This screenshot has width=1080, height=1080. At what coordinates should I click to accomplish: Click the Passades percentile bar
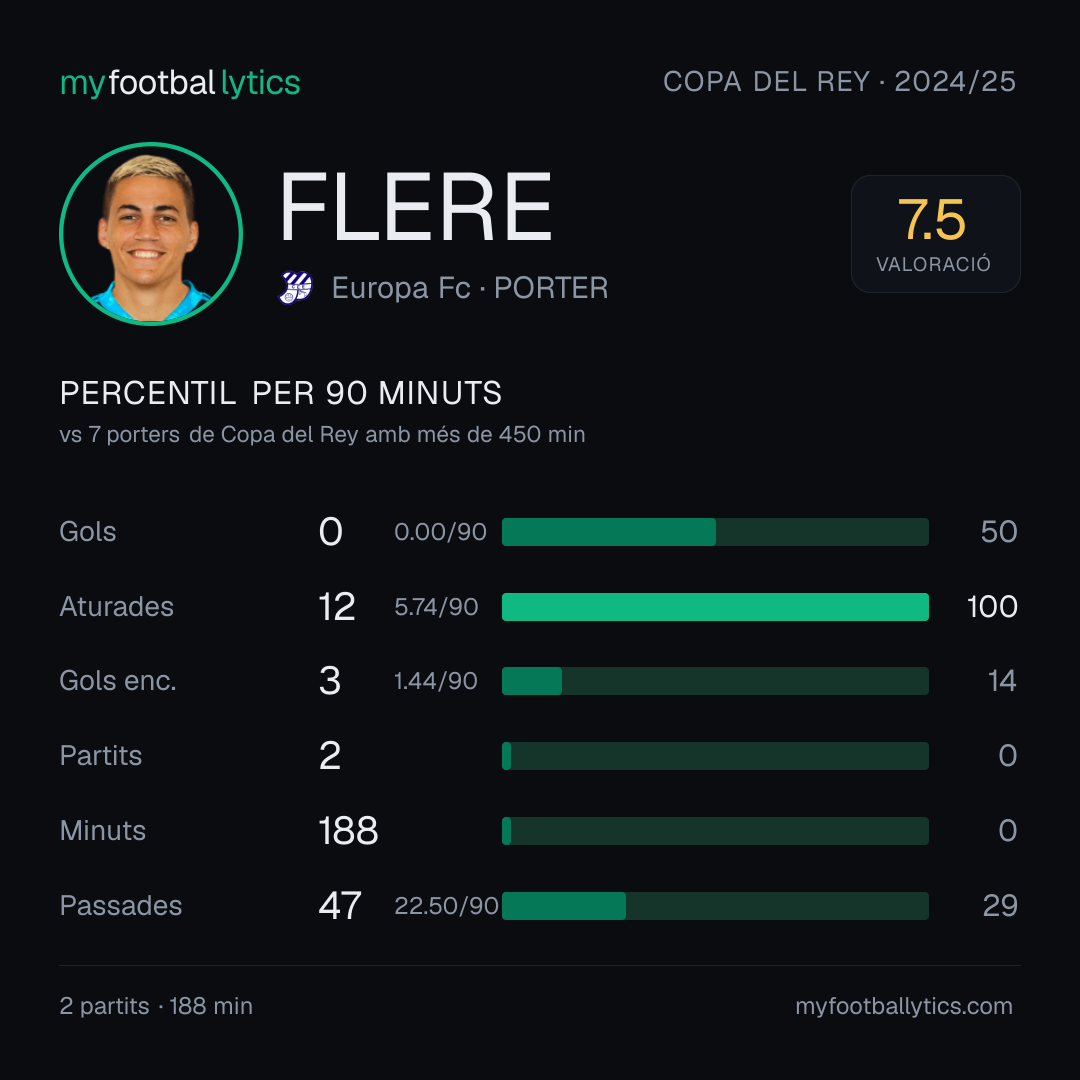click(x=715, y=906)
